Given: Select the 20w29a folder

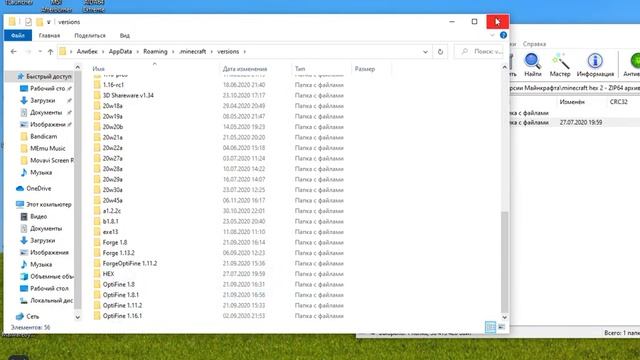Looking at the screenshot, I should (x=112, y=180).
